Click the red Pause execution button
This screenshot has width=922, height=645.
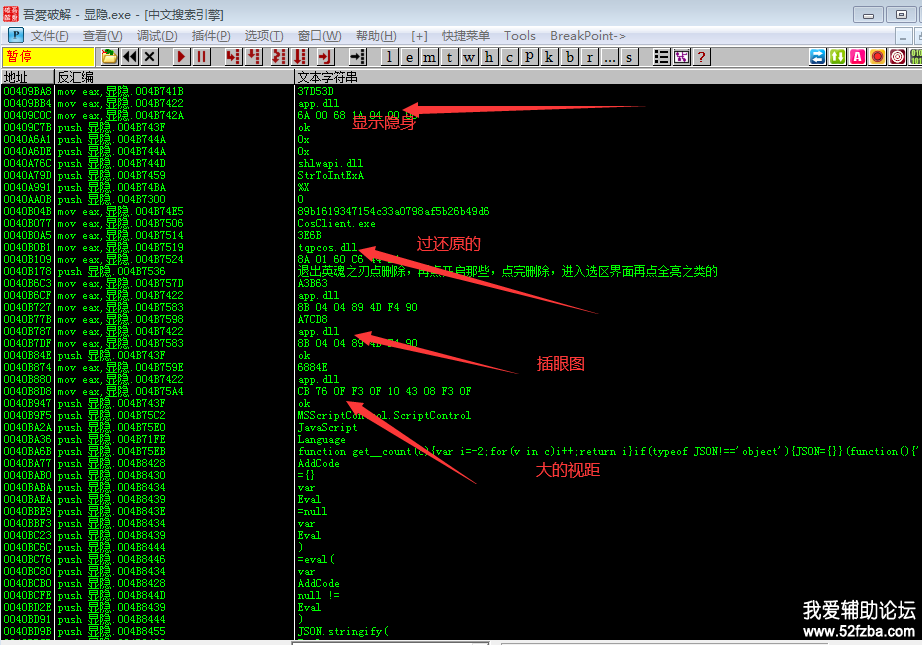(x=202, y=57)
